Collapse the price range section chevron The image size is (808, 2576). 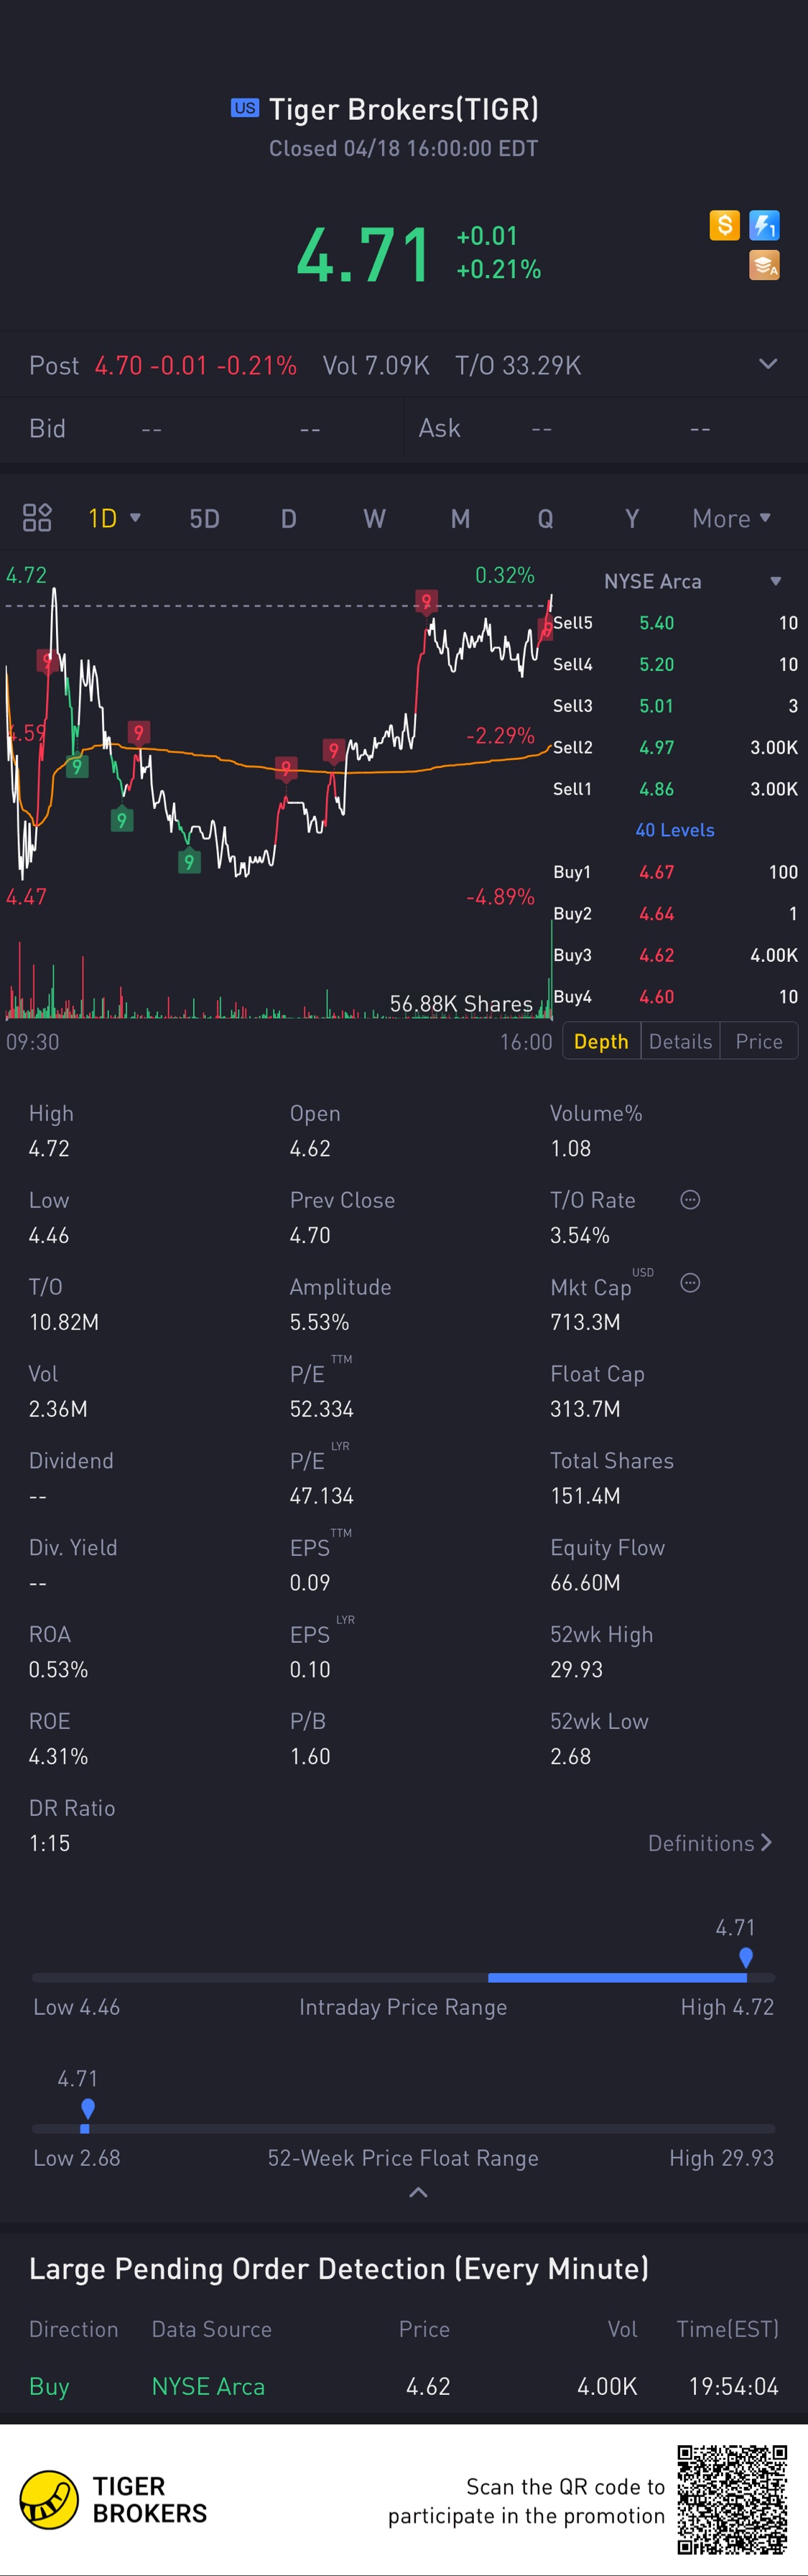tap(419, 2192)
